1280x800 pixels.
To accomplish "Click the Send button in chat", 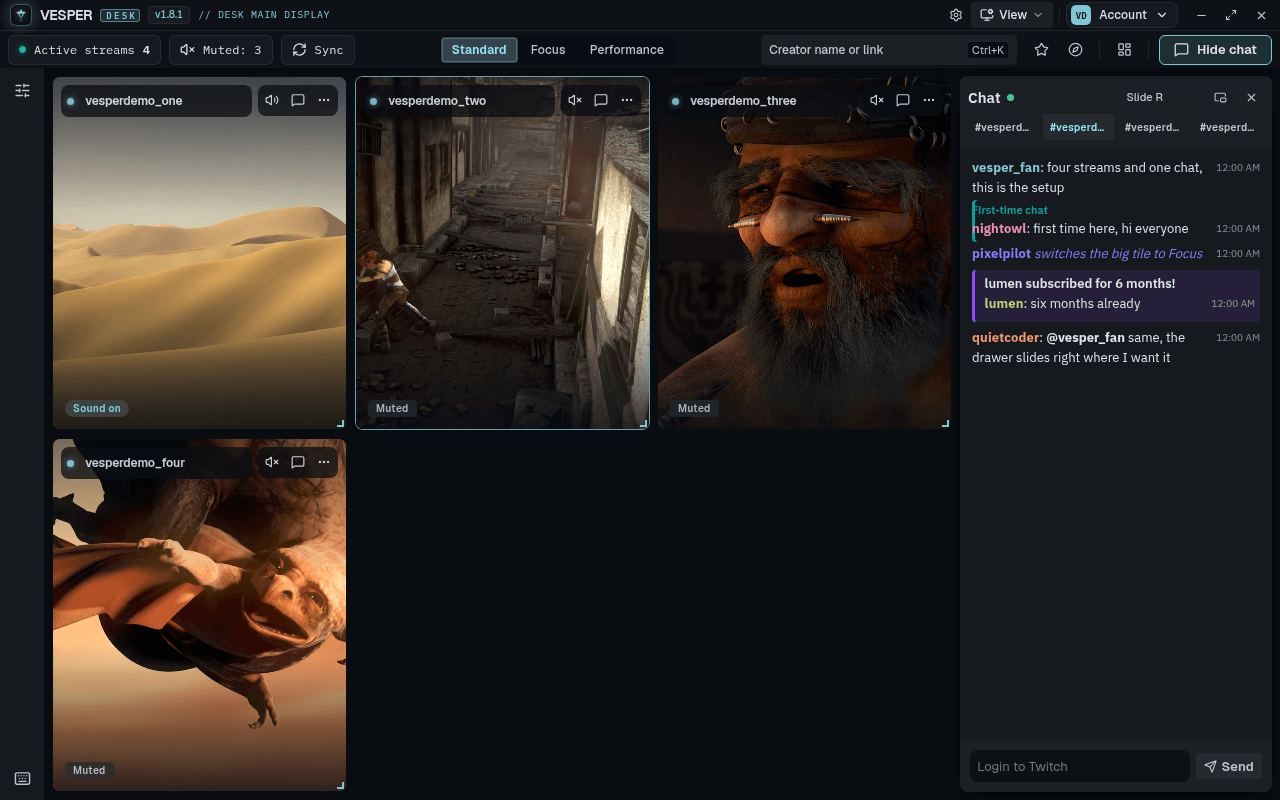I will coord(1229,767).
